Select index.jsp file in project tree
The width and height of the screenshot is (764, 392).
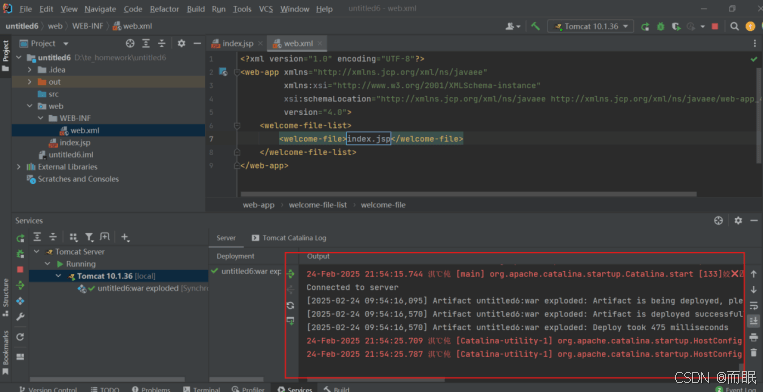75,143
